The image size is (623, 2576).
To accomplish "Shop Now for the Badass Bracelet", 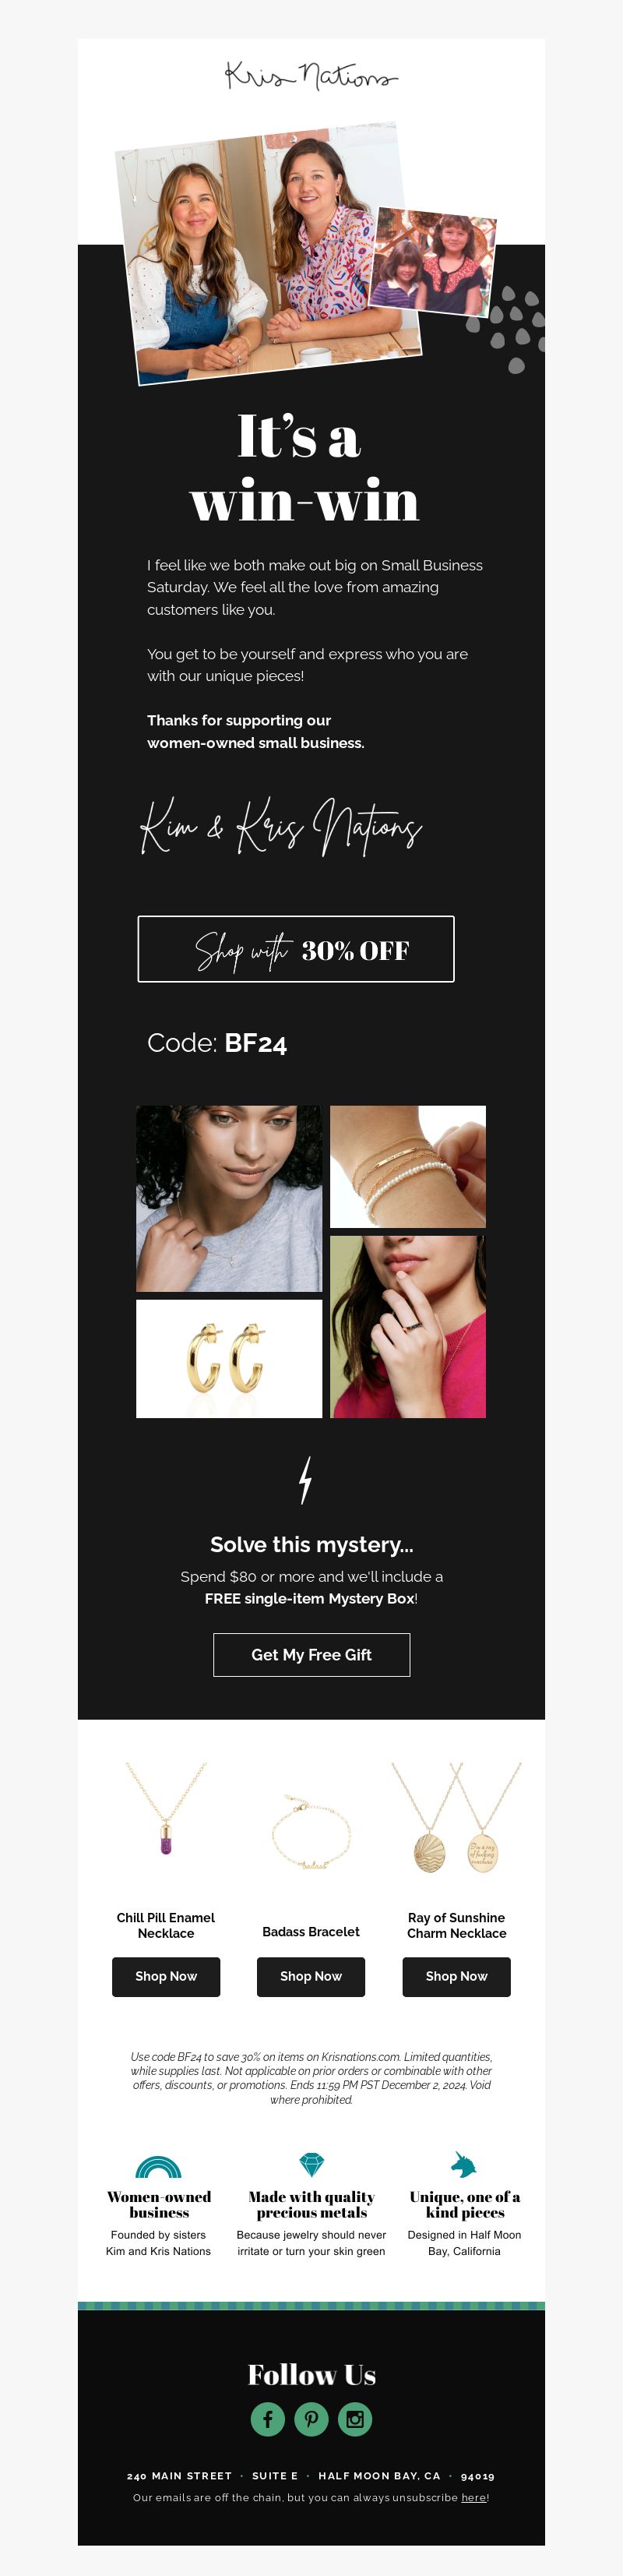I will pos(311,1977).
